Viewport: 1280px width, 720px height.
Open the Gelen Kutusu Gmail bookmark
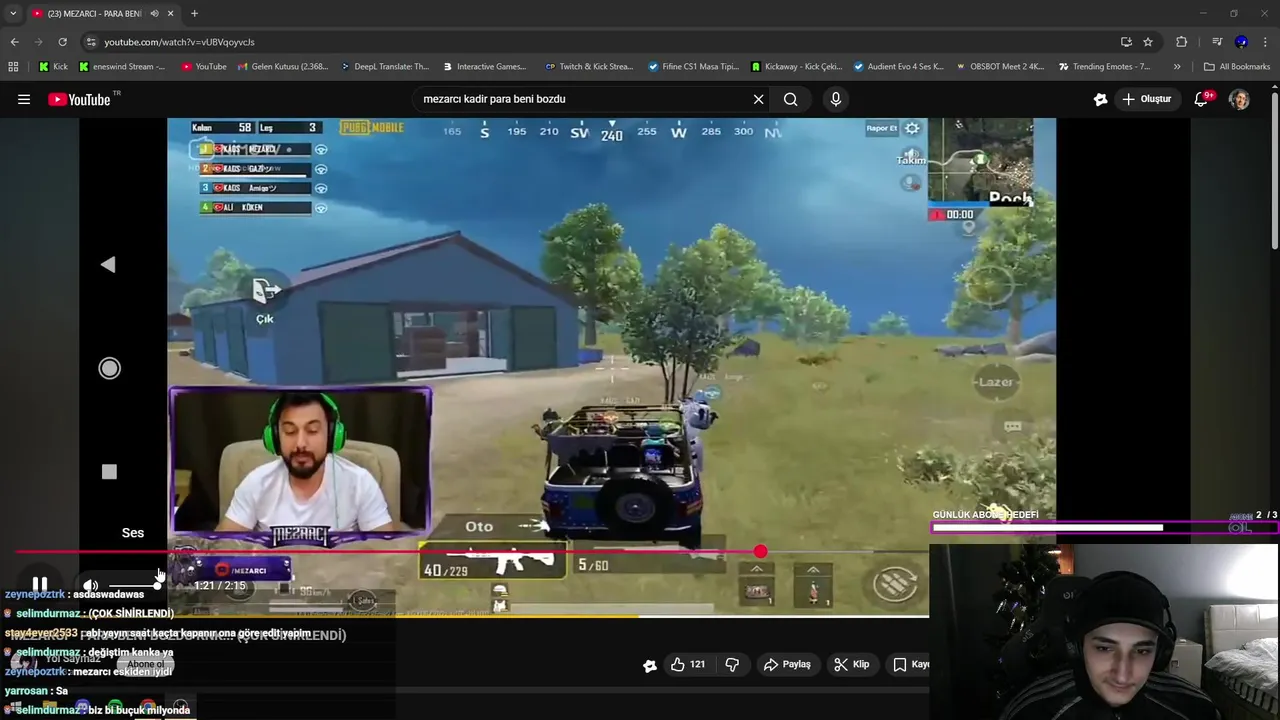[282, 67]
